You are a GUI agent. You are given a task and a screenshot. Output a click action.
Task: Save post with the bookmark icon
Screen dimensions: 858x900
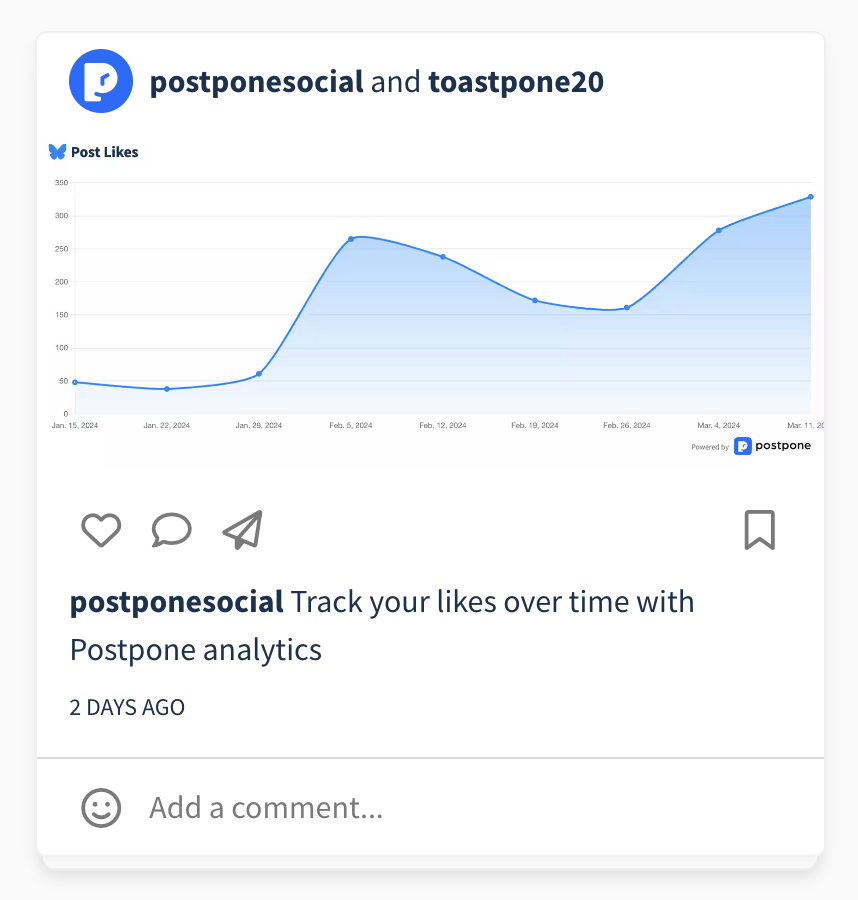[760, 530]
